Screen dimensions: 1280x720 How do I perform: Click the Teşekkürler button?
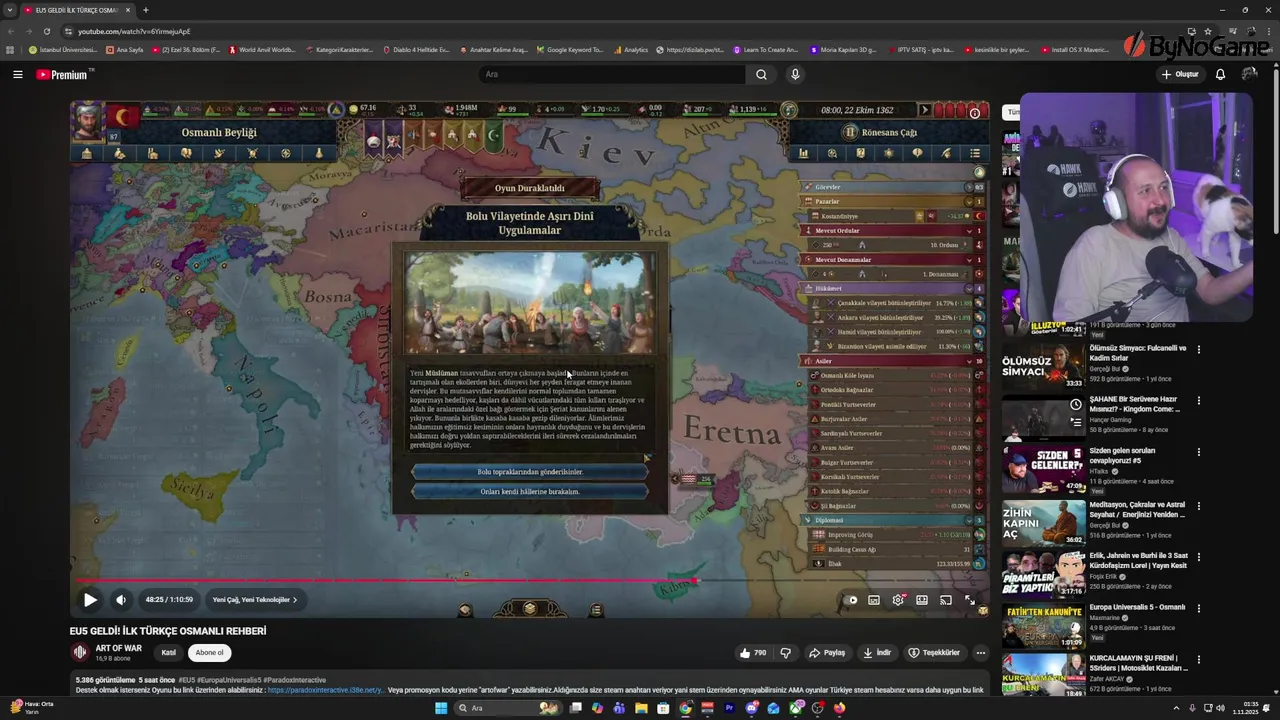coord(934,653)
